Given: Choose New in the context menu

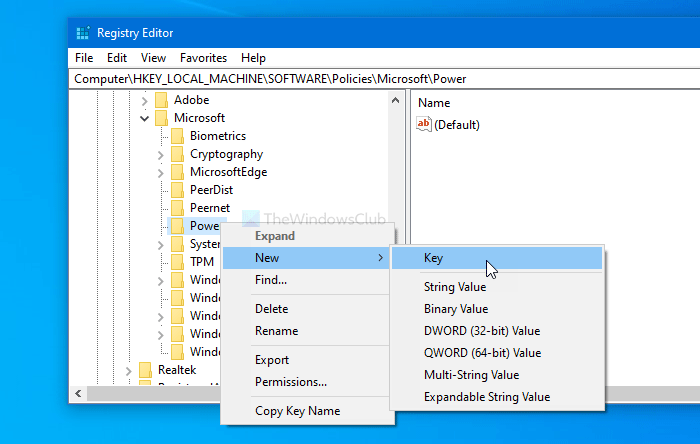Looking at the screenshot, I should (x=306, y=258).
